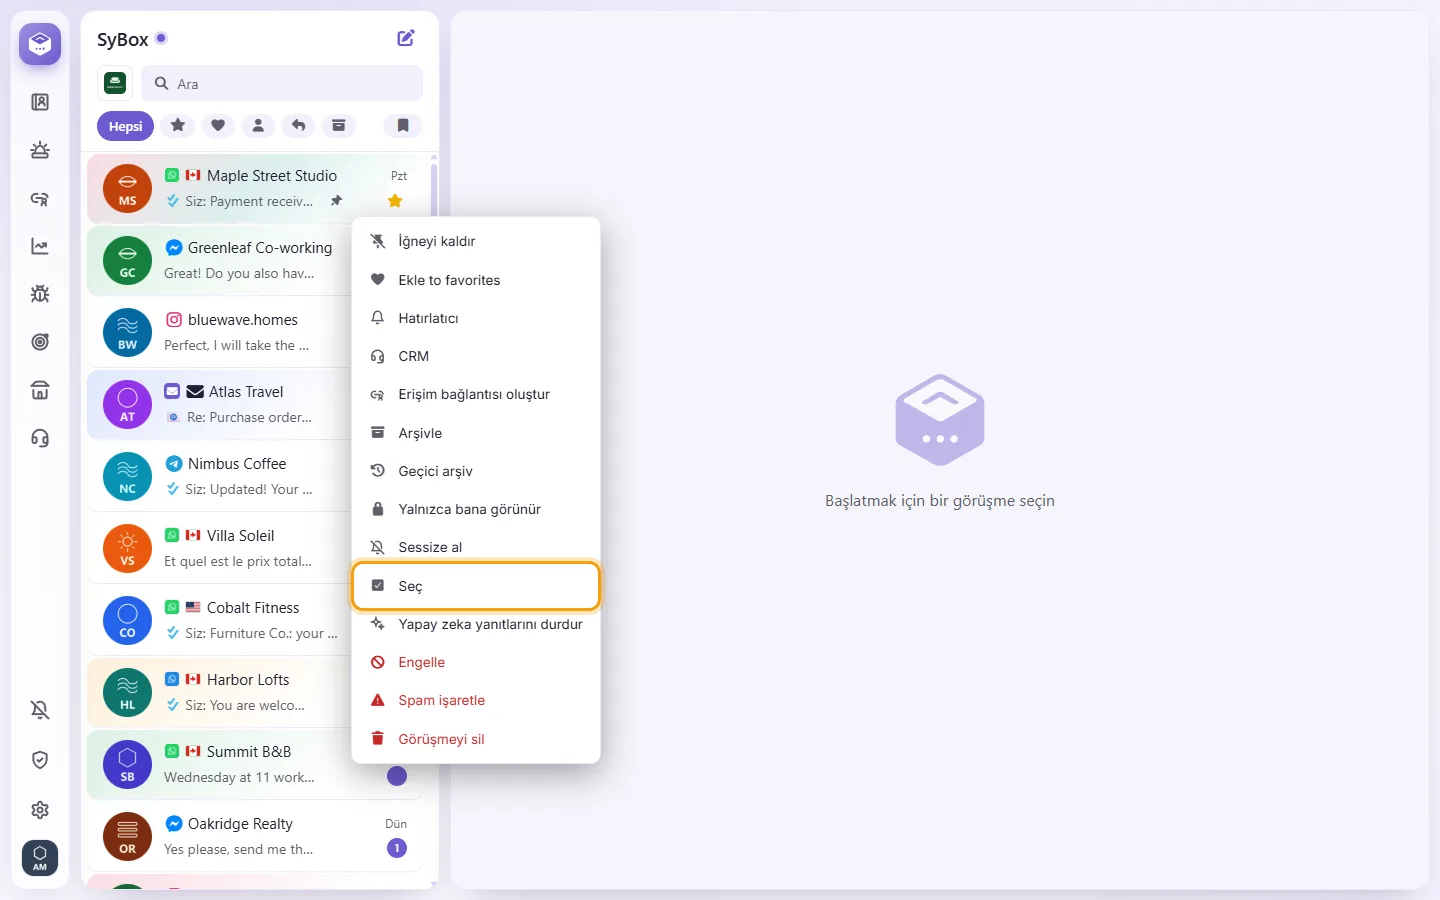Choose Yalnızca bana görünür option
This screenshot has height=900, width=1440.
coord(476,509)
